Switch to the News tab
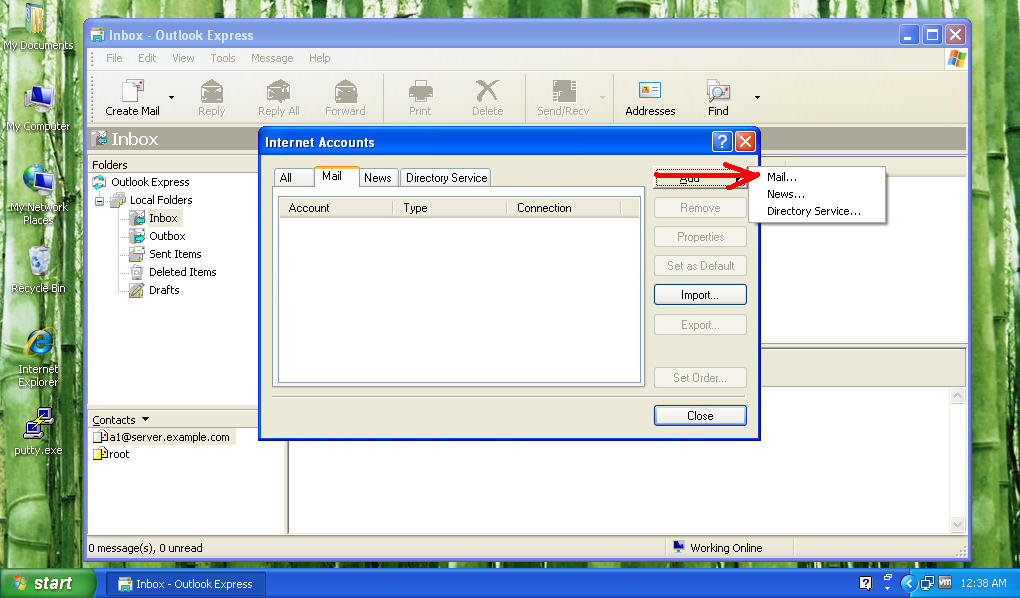 [x=377, y=178]
